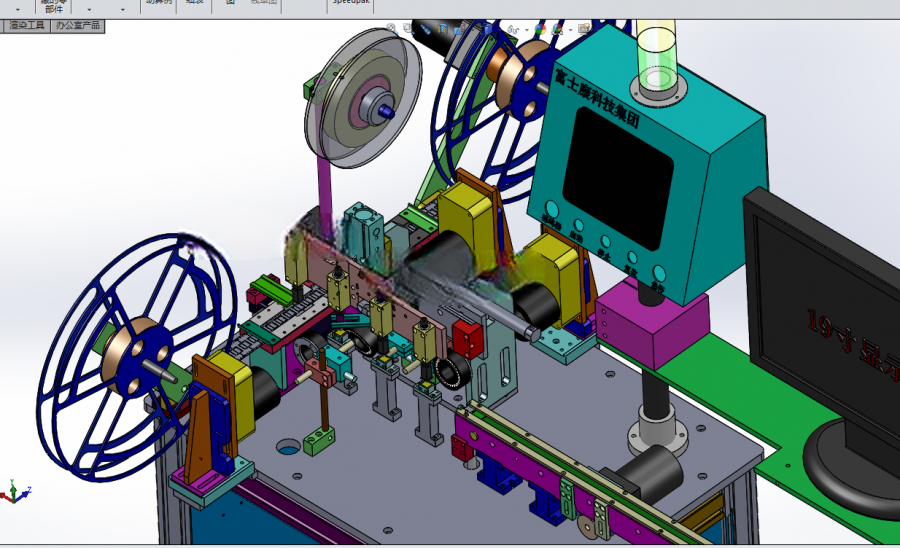This screenshot has width=900, height=548.
Task: Expand the Apply Scene dropdown arrow
Action: [571, 30]
